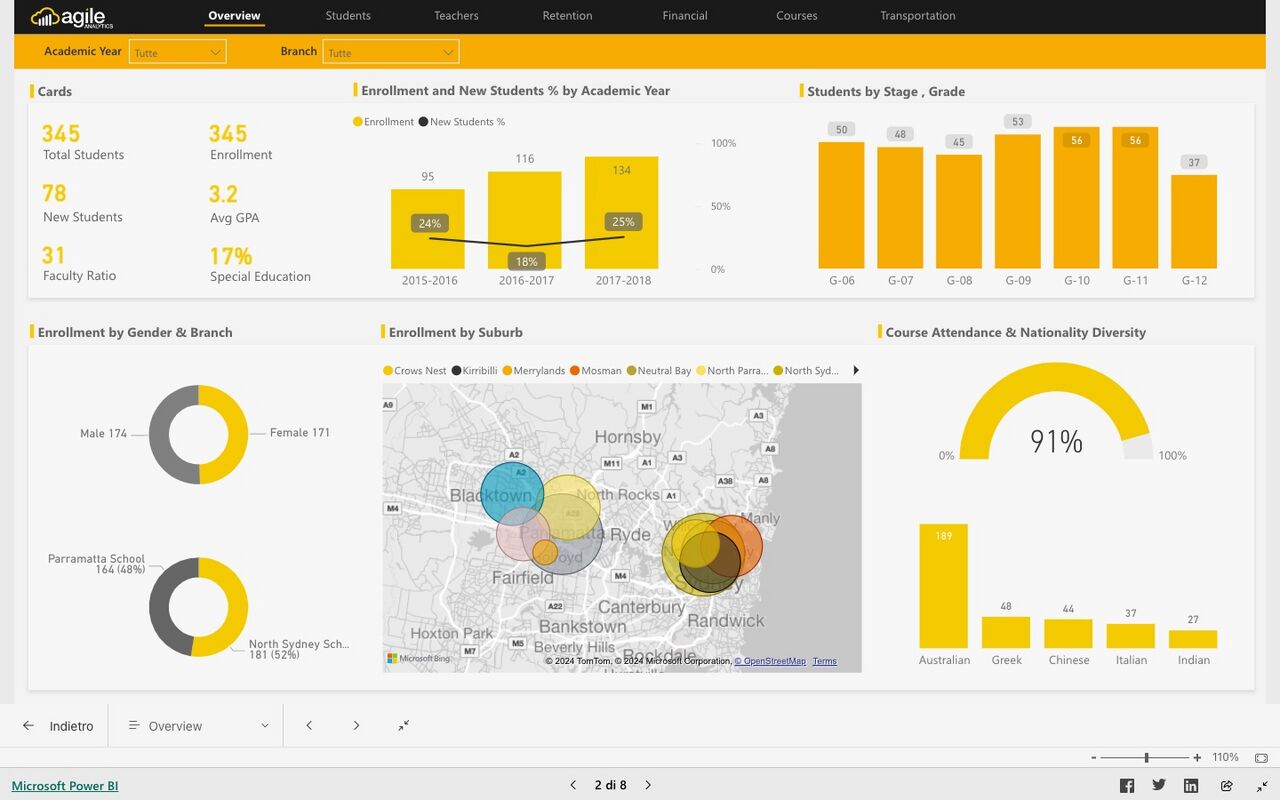Click the Indietro back button
This screenshot has height=800, width=1280.
point(57,725)
